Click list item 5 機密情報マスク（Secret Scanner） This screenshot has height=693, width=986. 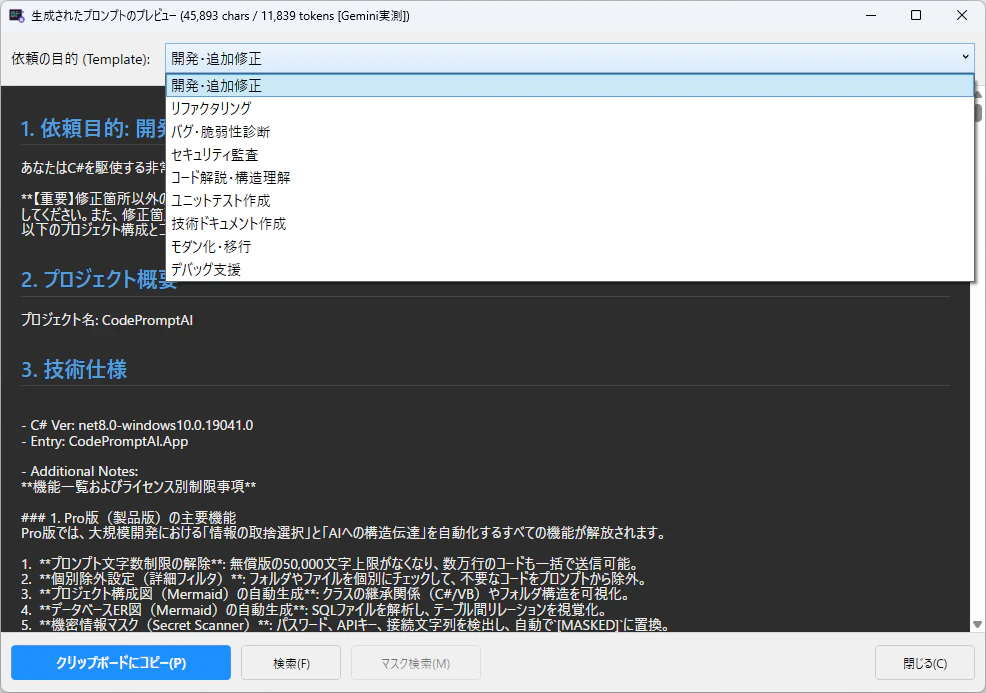[x=345, y=625]
